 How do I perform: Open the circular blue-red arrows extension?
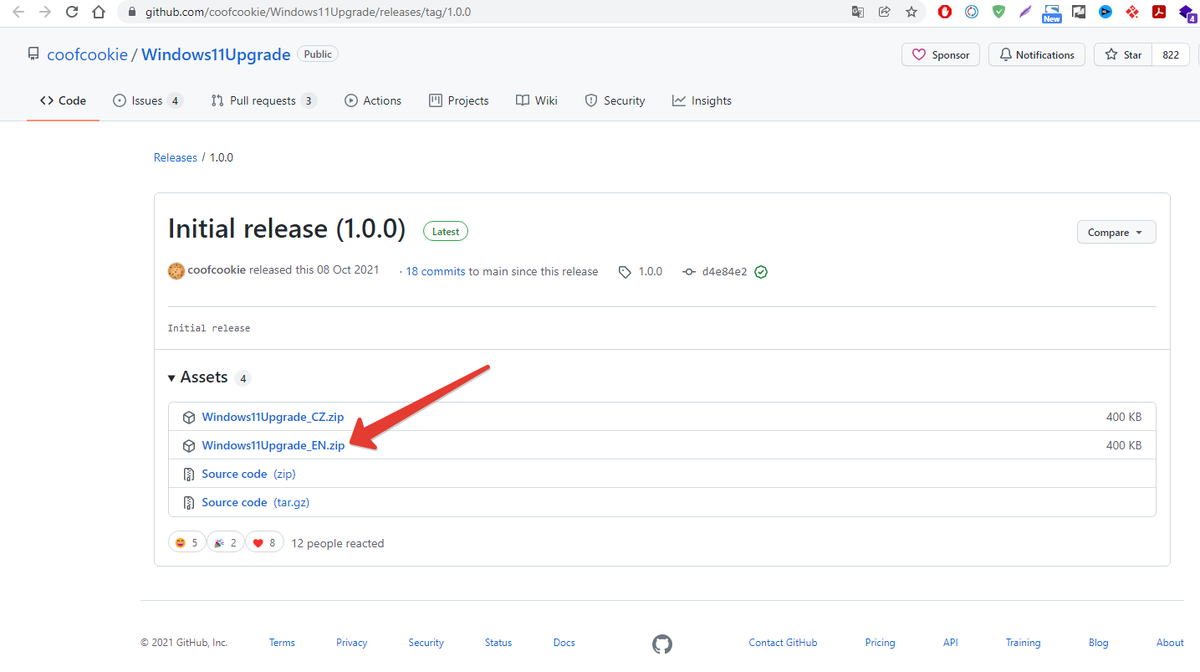tap(971, 13)
